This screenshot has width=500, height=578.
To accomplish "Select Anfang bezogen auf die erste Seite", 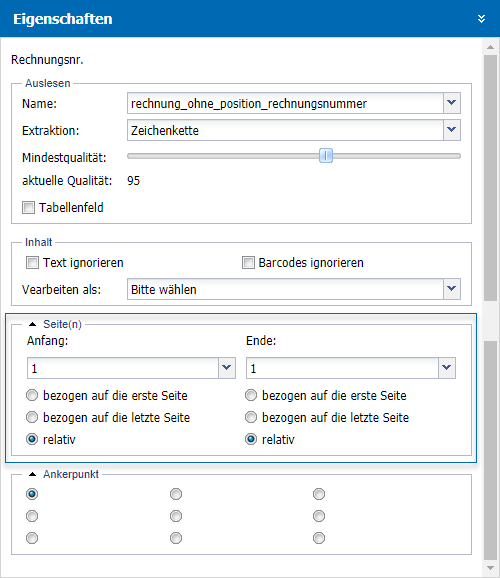I will click(x=32, y=395).
